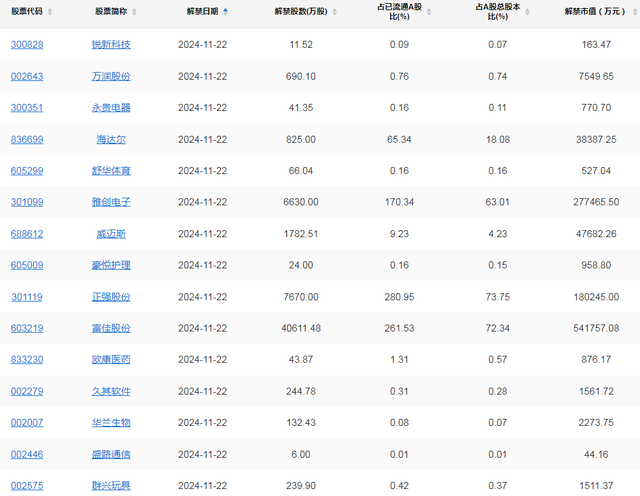
Task: Select market value 541757.08 cell
Action: tap(596, 328)
